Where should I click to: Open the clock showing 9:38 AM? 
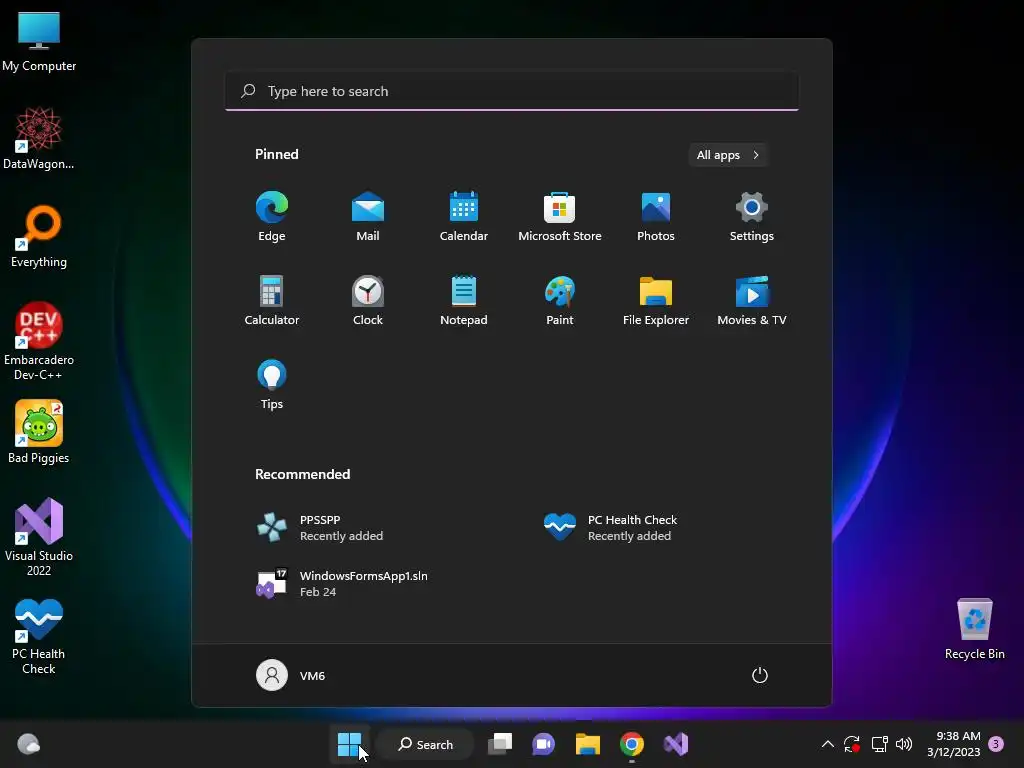[953, 744]
